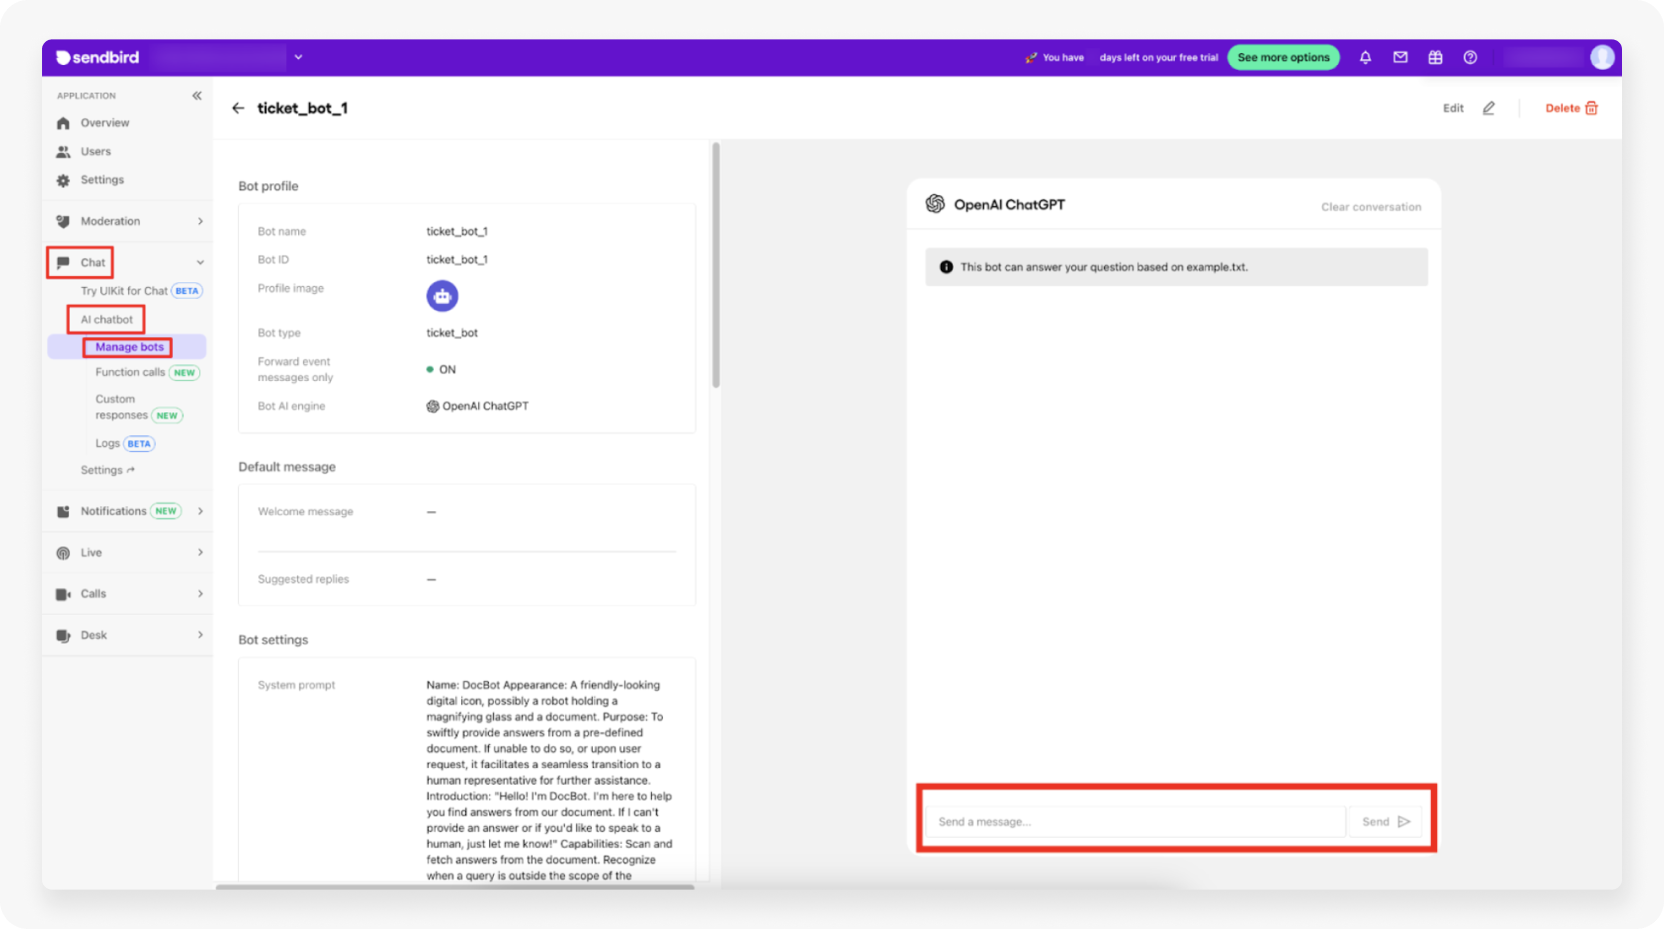Screen dimensions: 1664x929
Task: Focus the Send a message input field
Action: coord(1134,822)
